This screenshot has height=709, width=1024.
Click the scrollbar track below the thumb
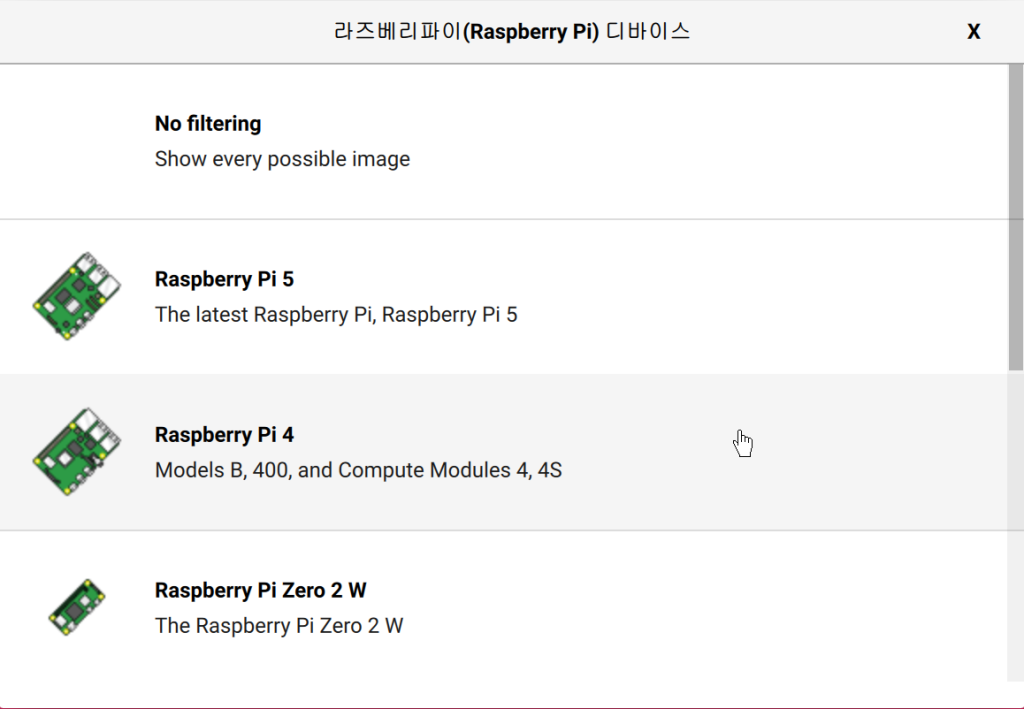[x=1016, y=526]
